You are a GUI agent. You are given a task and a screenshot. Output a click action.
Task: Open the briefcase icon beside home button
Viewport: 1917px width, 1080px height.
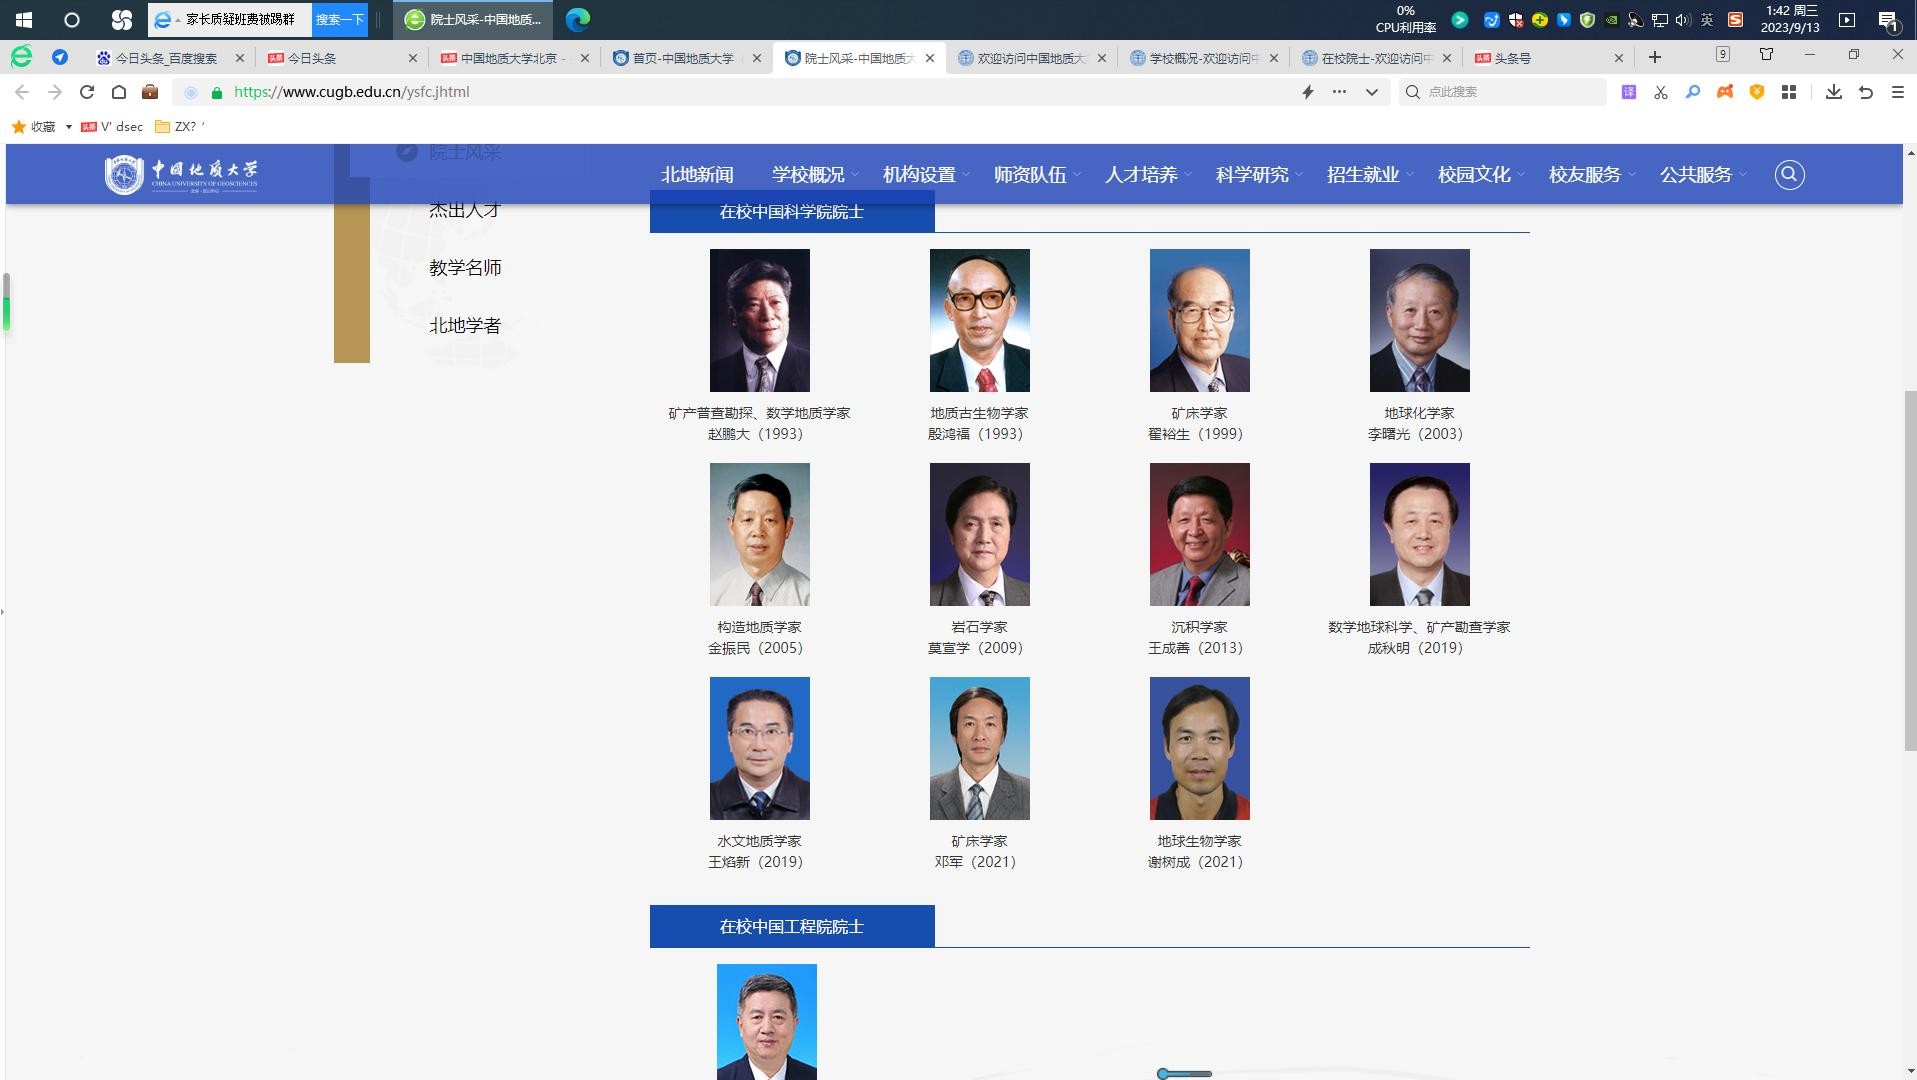(x=150, y=92)
